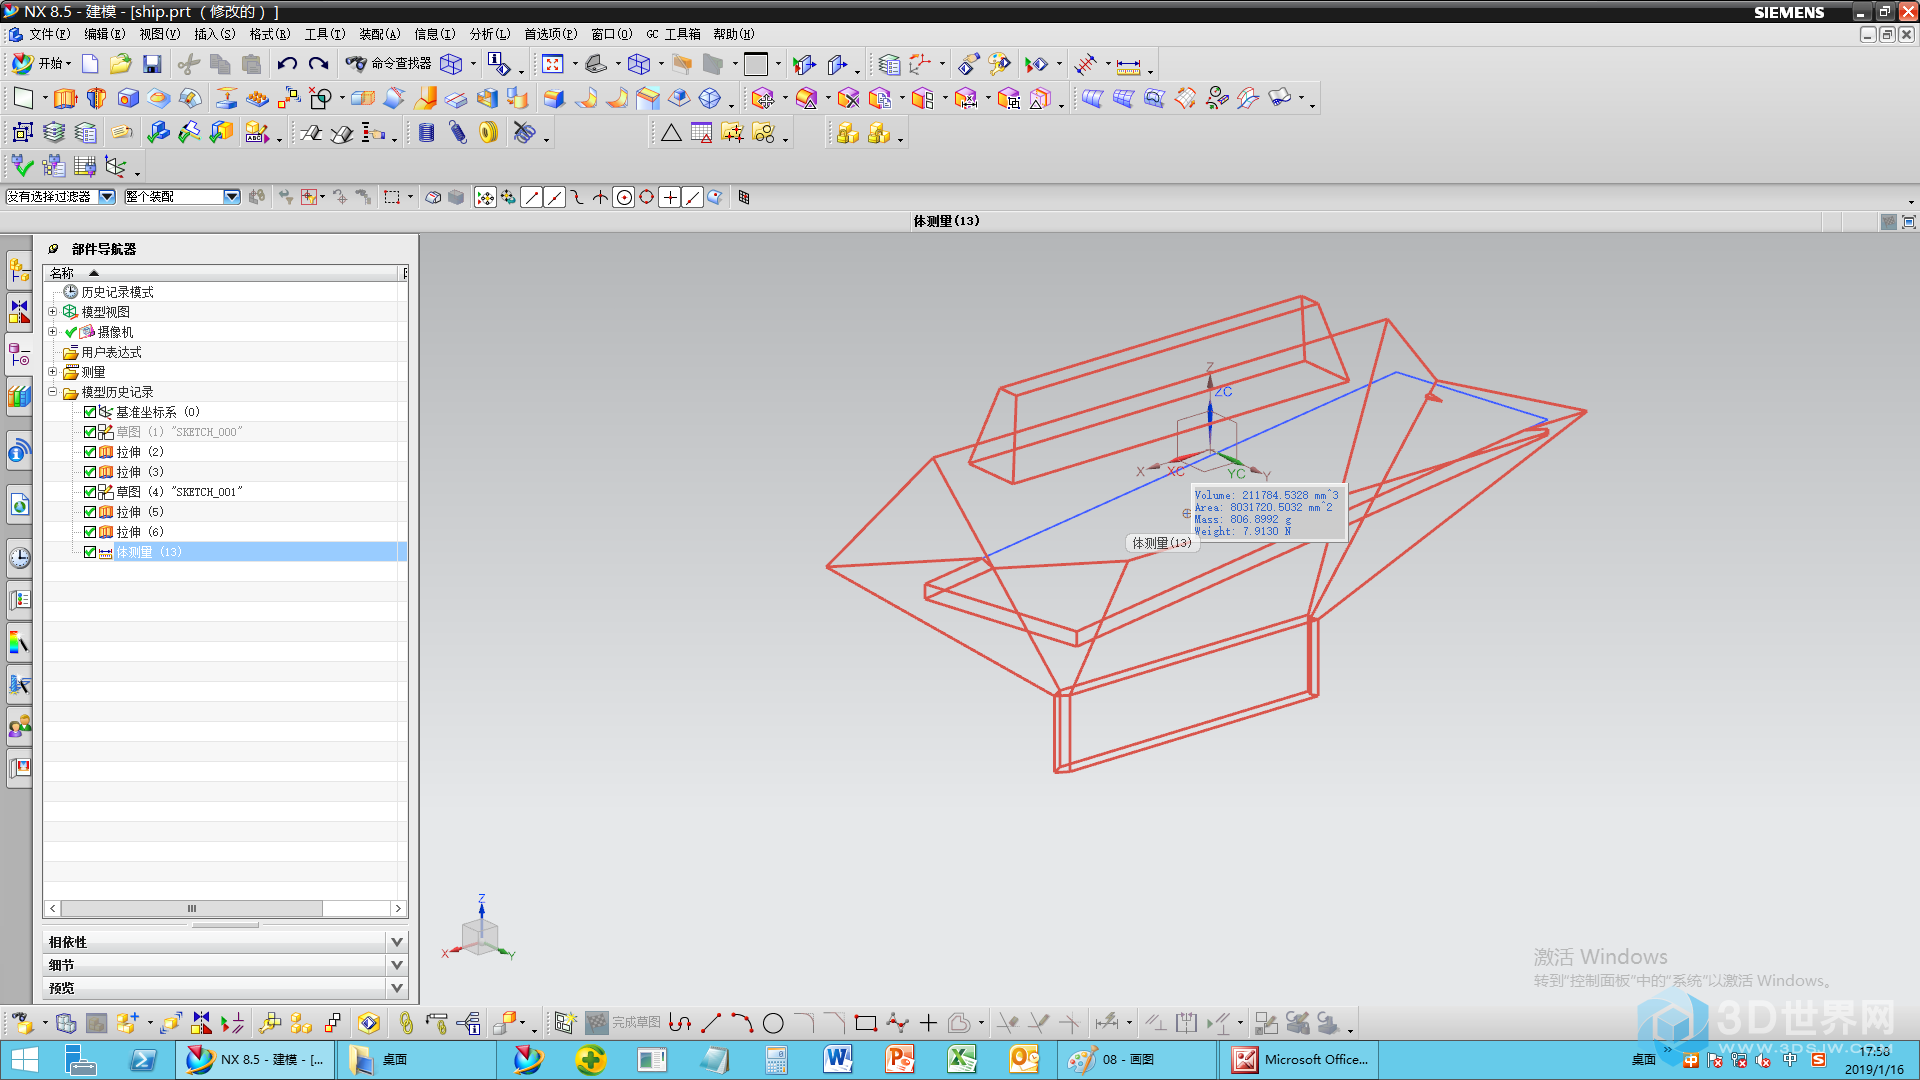Expand the 测量 tree node
Viewport: 1920px width, 1080px height.
coord(53,372)
